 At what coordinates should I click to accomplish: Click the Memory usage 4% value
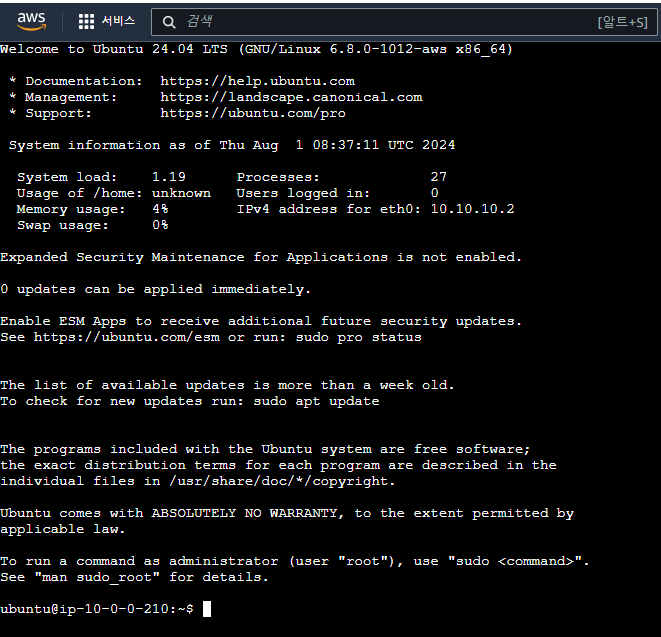pyautogui.click(x=160, y=209)
